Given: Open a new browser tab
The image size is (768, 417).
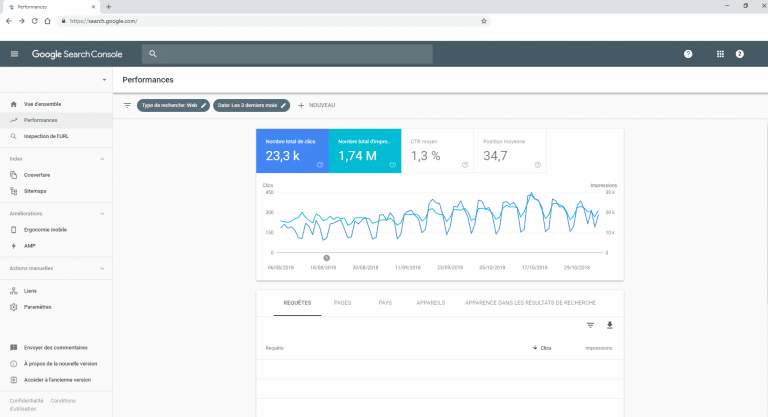Looking at the screenshot, I should click(x=109, y=7).
